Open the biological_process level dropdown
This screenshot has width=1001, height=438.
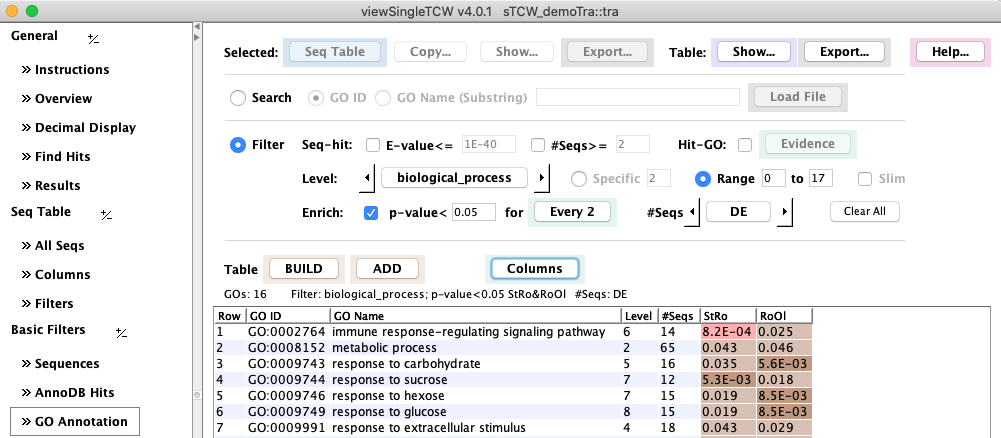(454, 179)
